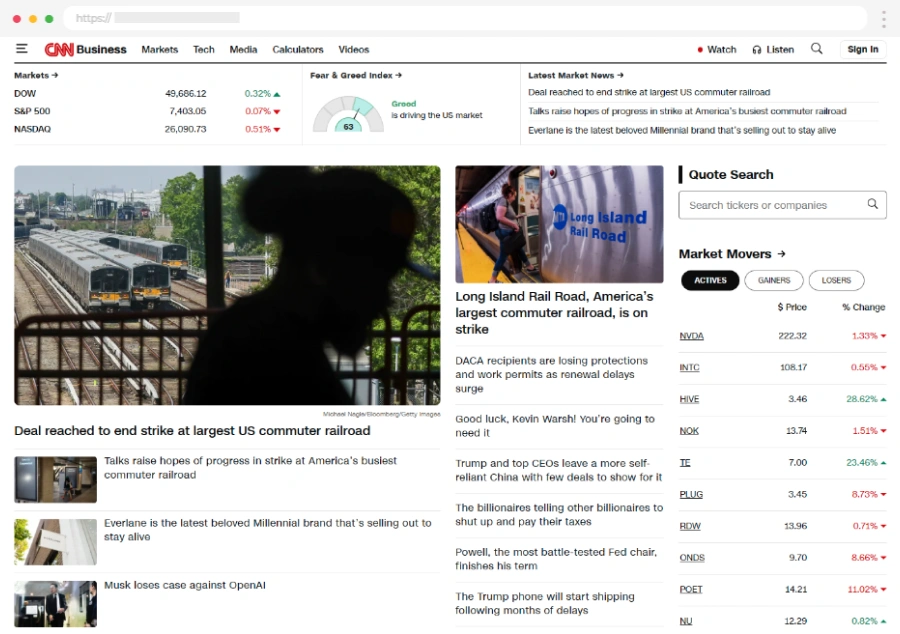900x634 pixels.
Task: Open the HIVE ticker link
Action: point(689,399)
